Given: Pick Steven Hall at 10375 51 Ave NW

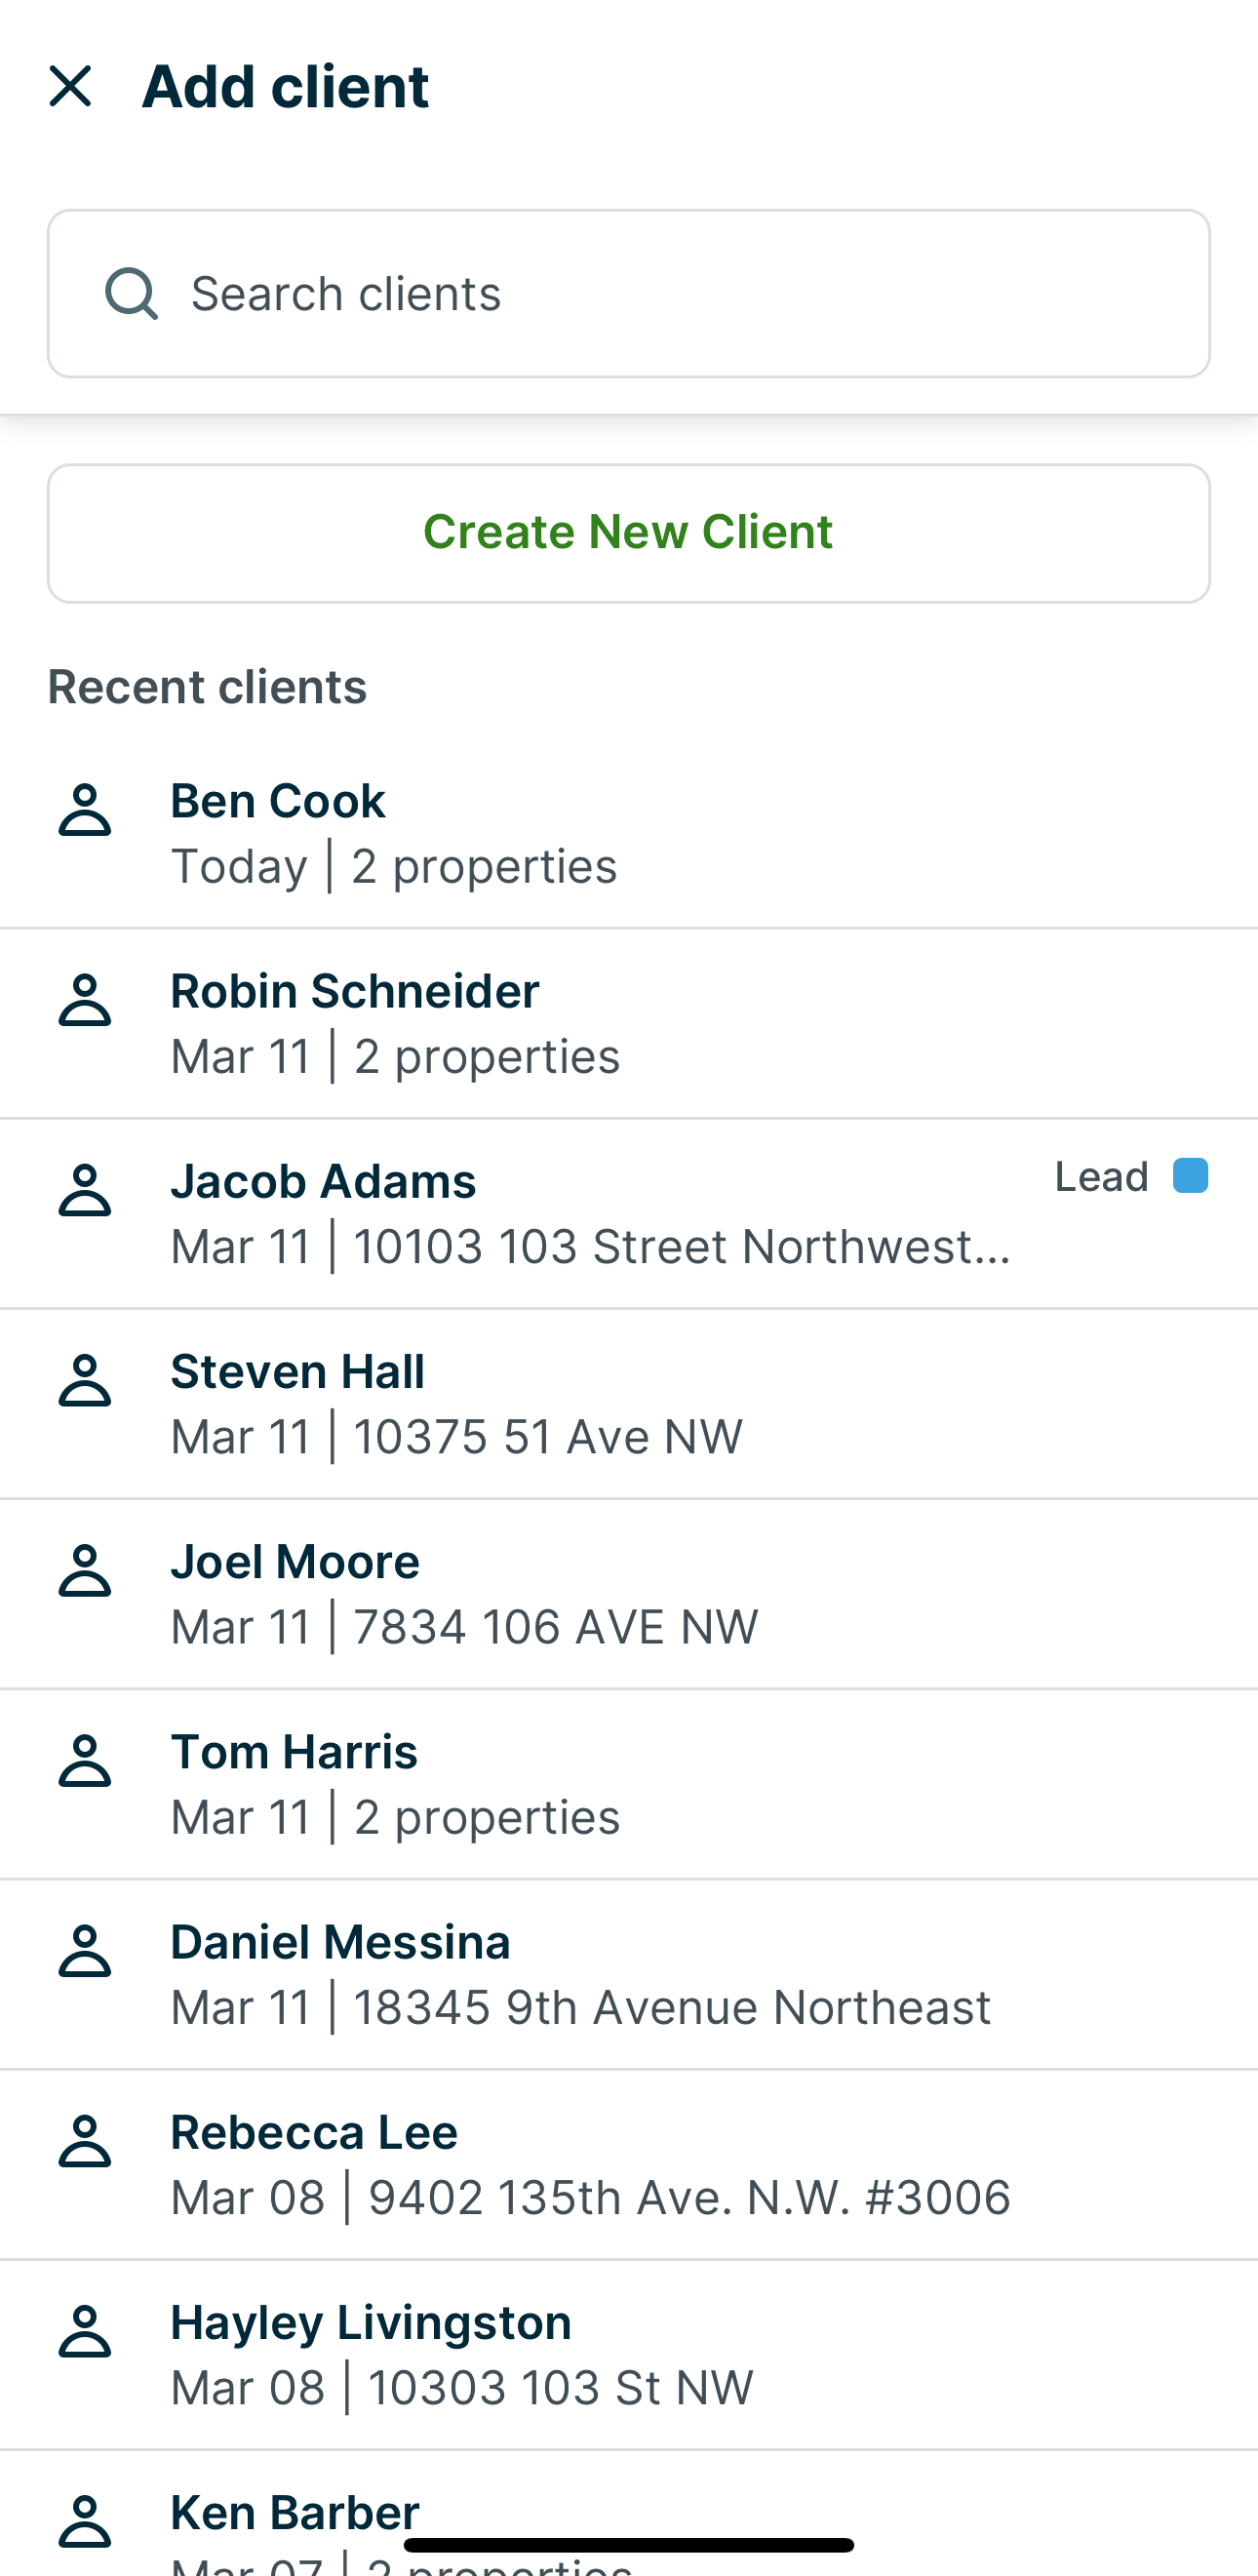Looking at the screenshot, I should 600,1402.
